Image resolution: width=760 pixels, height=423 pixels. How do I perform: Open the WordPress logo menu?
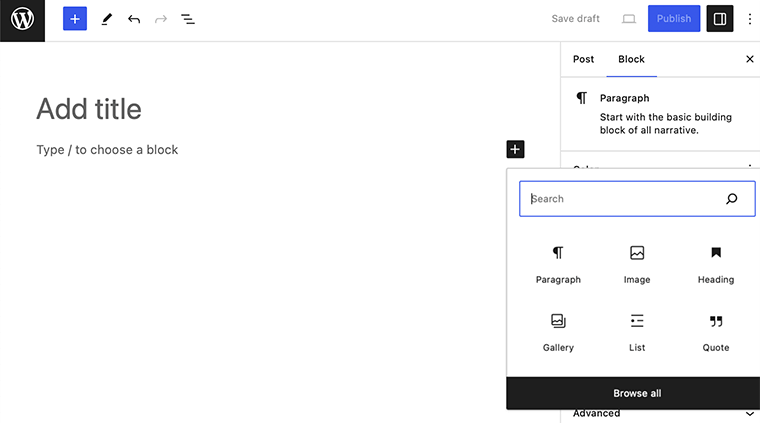(x=22, y=20)
